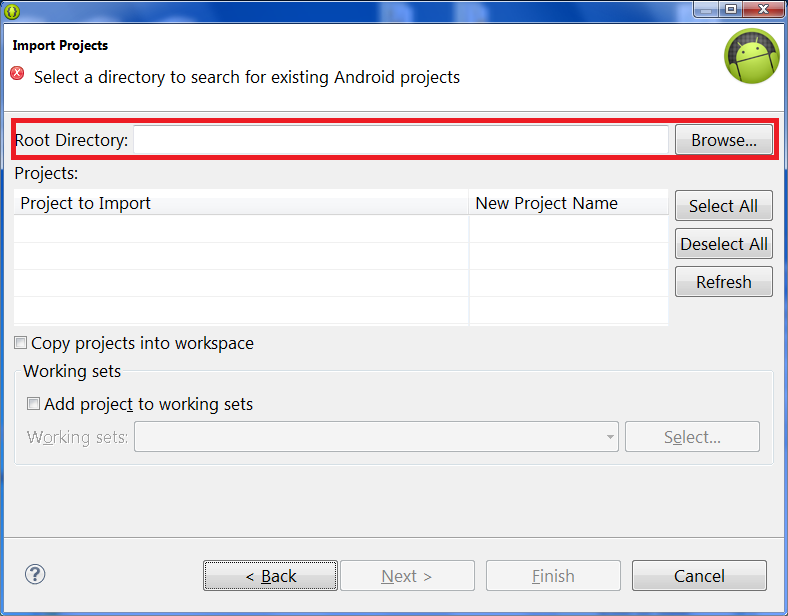
Task: Click the working sets Select... button
Action: pyautogui.click(x=692, y=437)
